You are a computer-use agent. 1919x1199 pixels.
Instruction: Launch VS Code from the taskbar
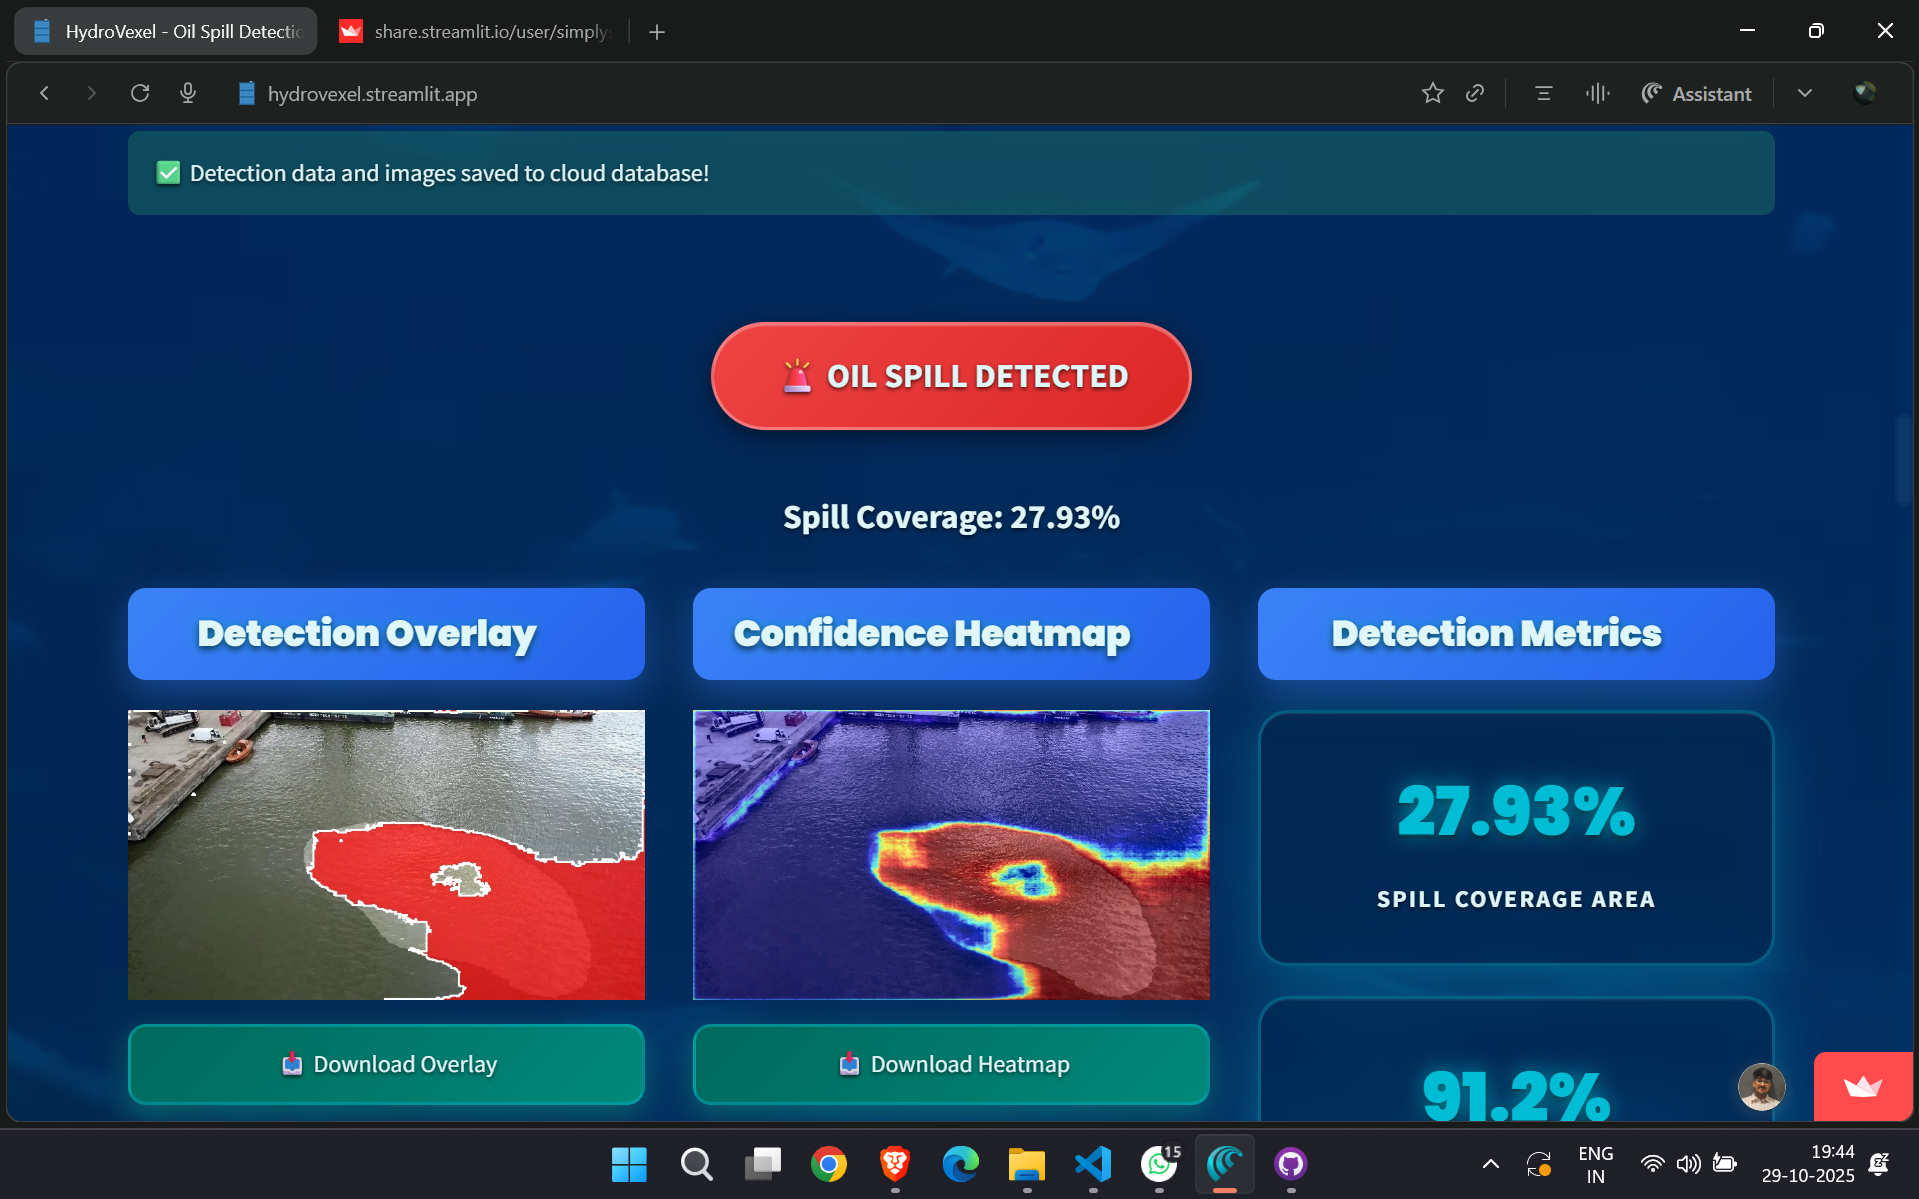click(x=1093, y=1164)
